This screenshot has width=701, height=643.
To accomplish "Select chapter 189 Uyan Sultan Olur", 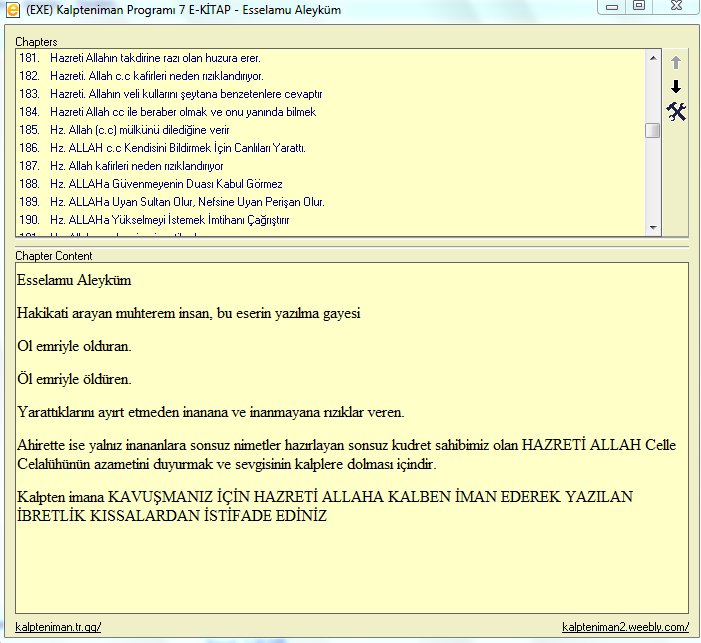I will 331,202.
